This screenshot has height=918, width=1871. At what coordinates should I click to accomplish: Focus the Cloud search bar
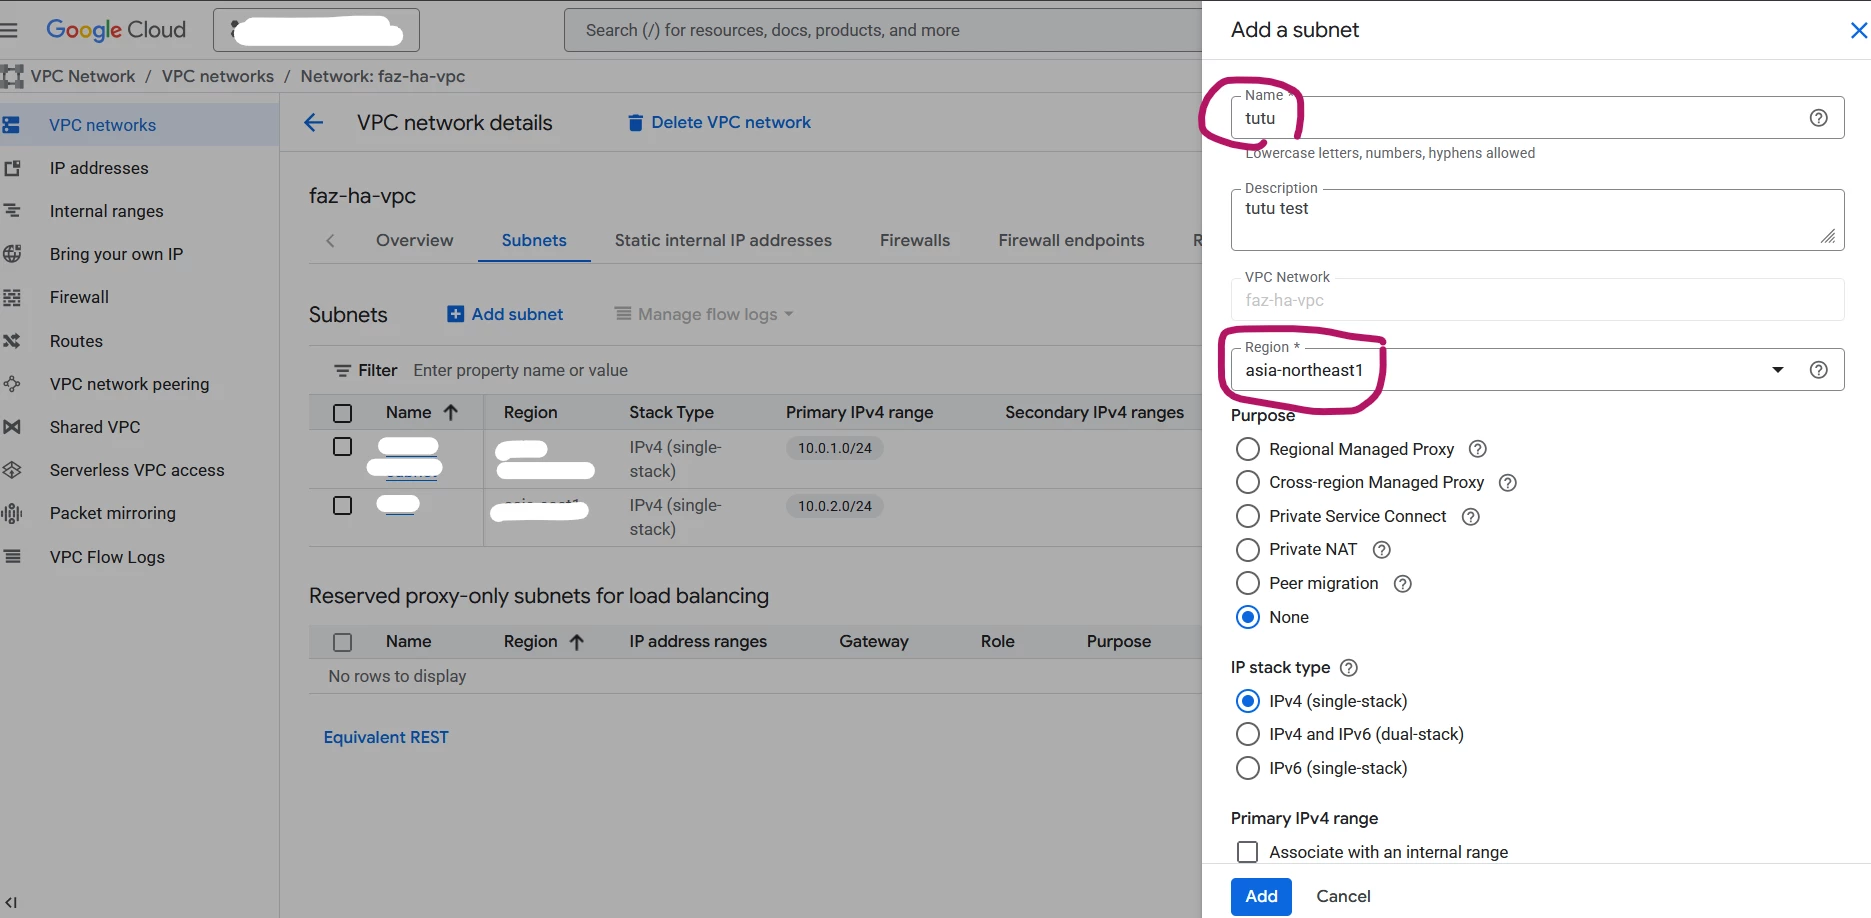(884, 30)
